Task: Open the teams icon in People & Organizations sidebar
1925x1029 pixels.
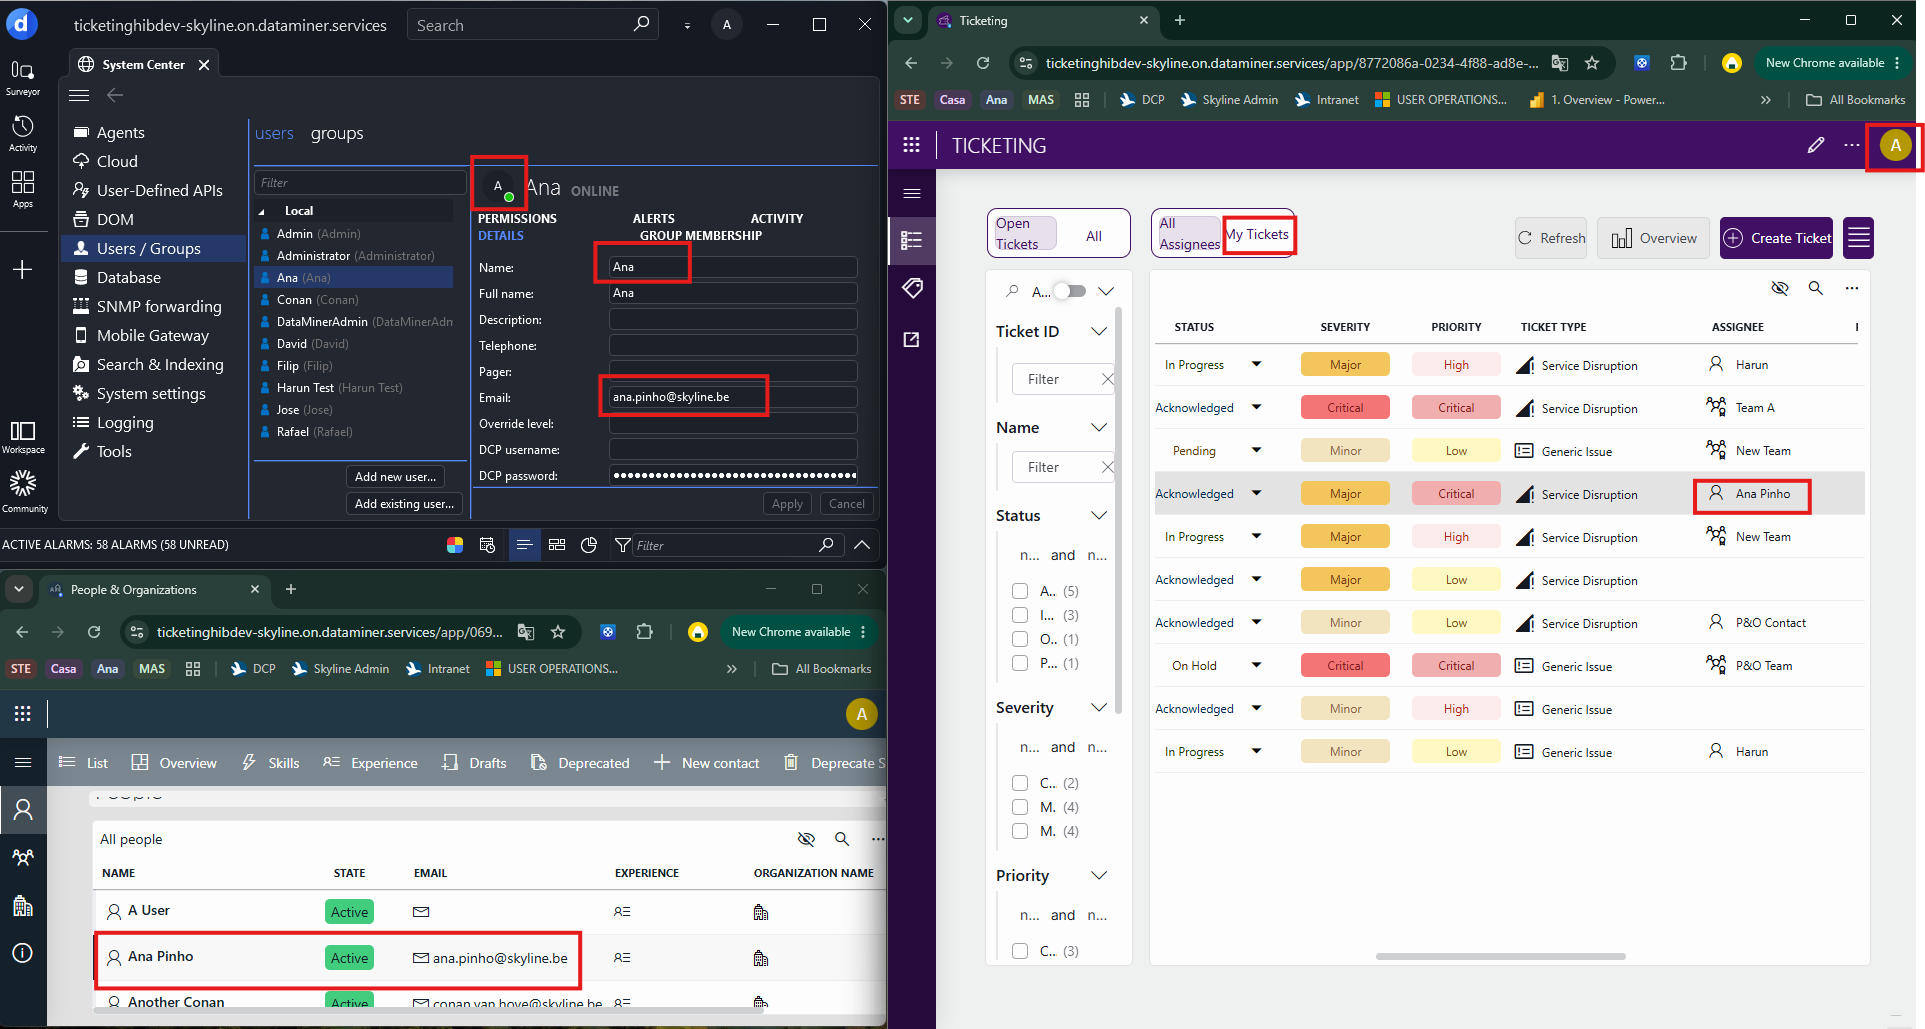Action: (23, 858)
